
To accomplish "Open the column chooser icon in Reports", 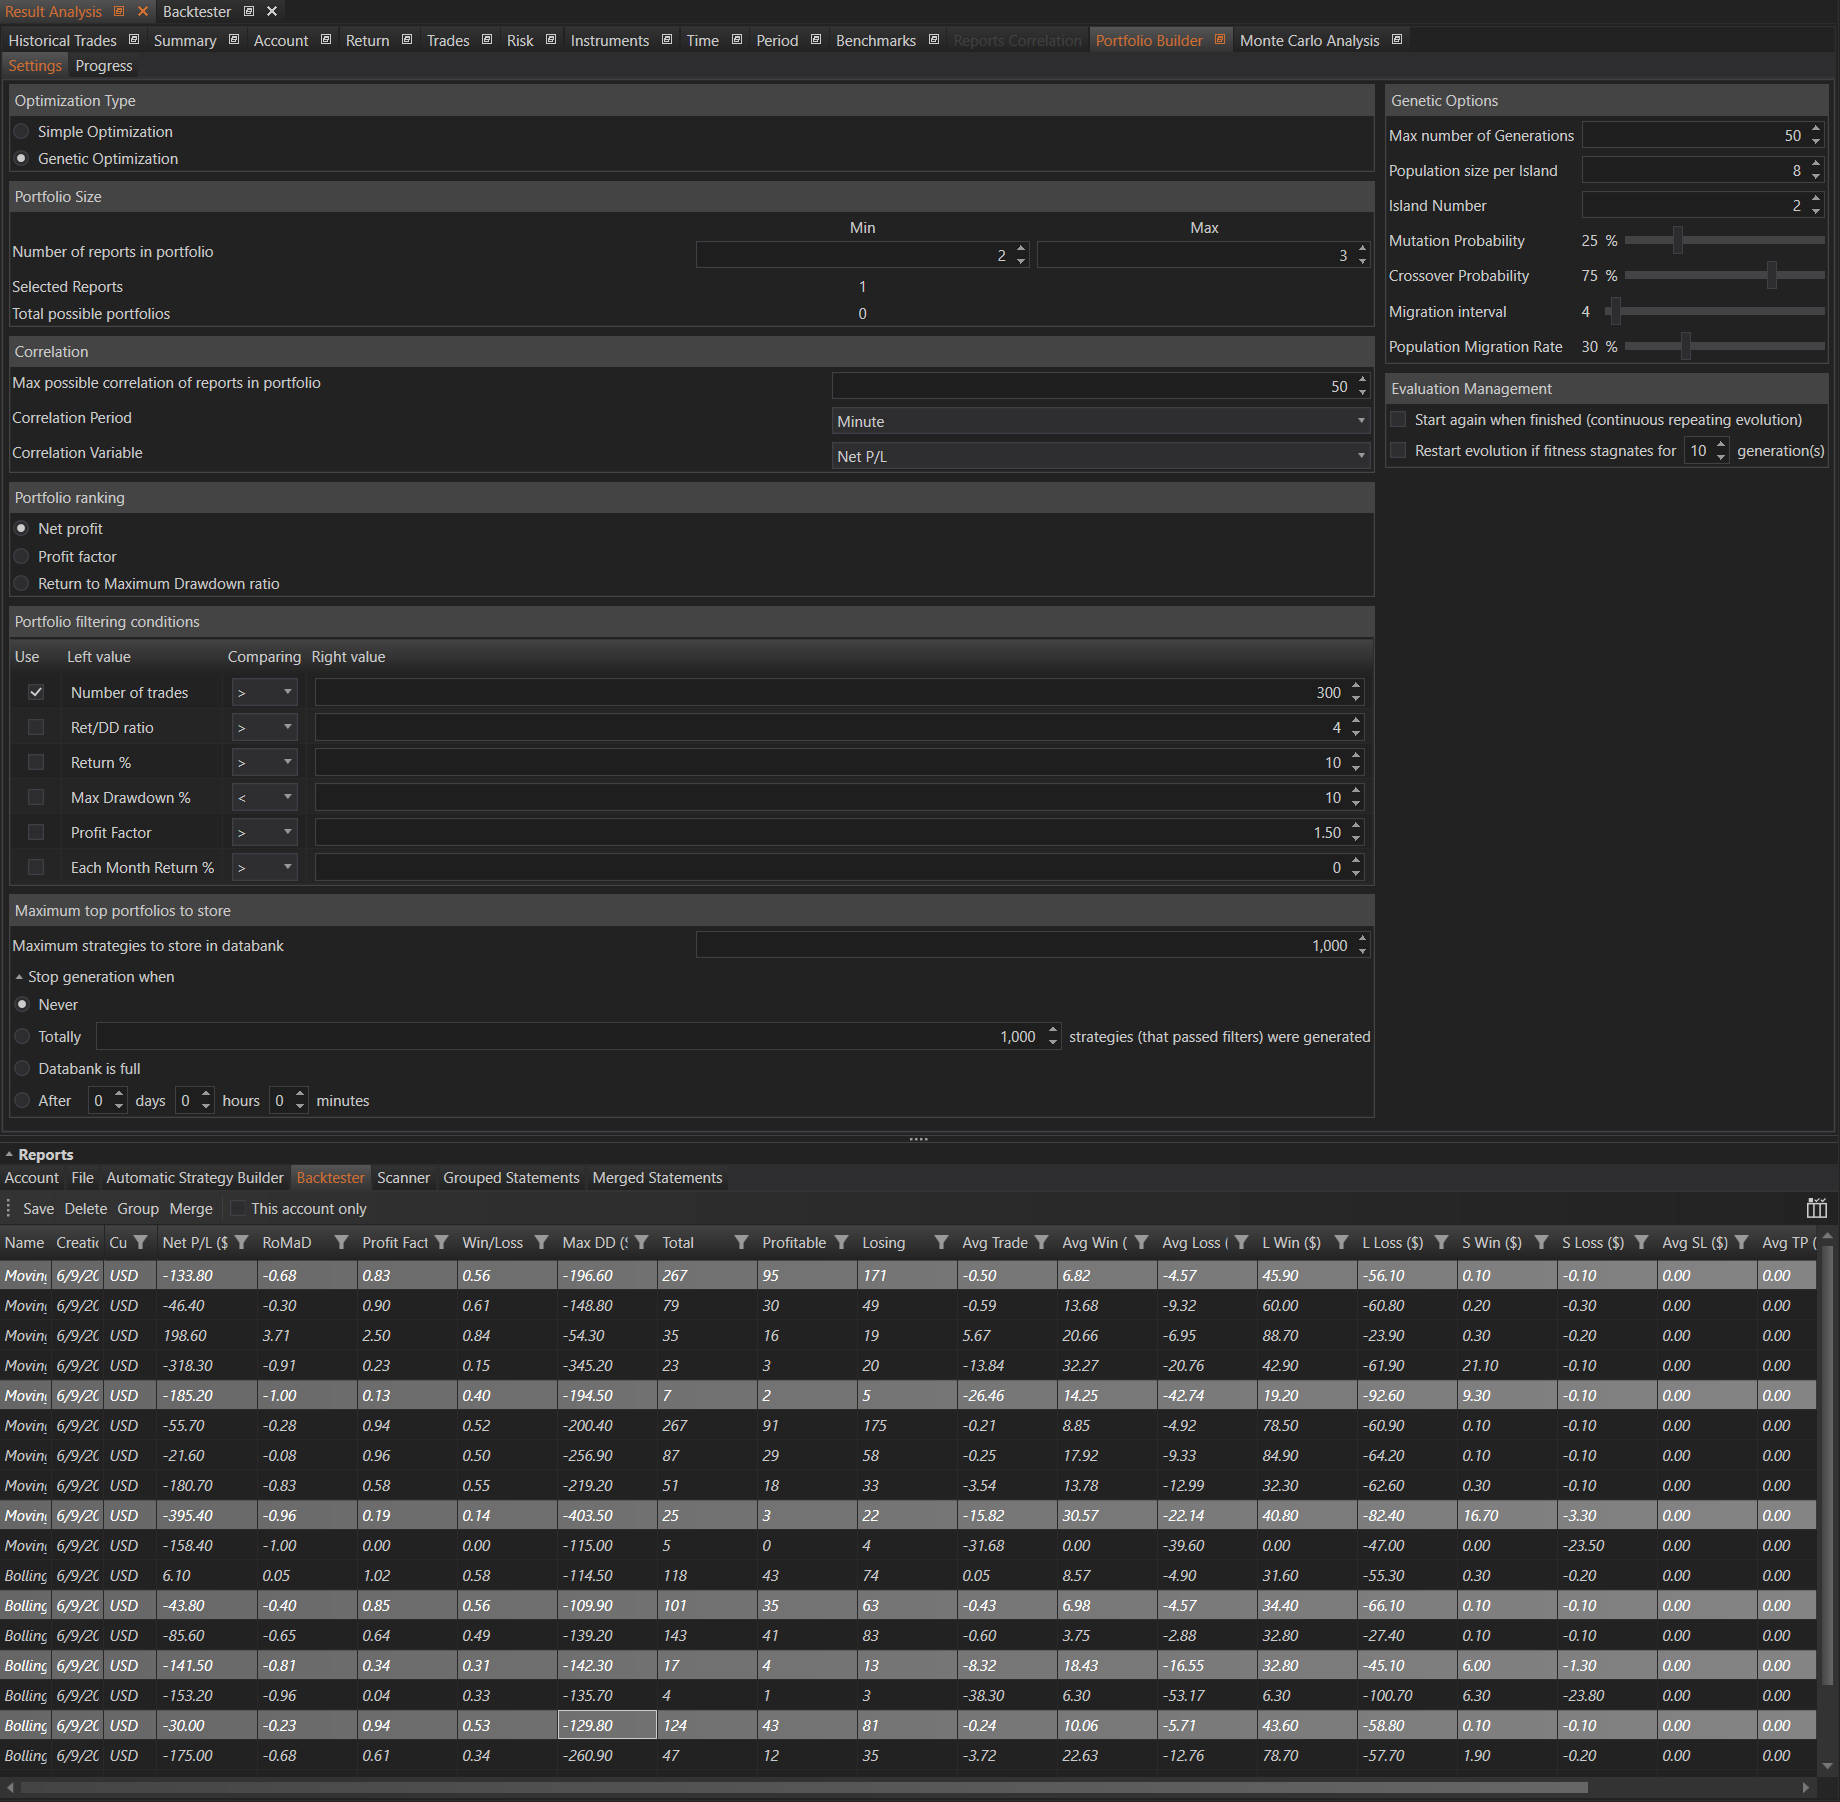I will (x=1816, y=1208).
